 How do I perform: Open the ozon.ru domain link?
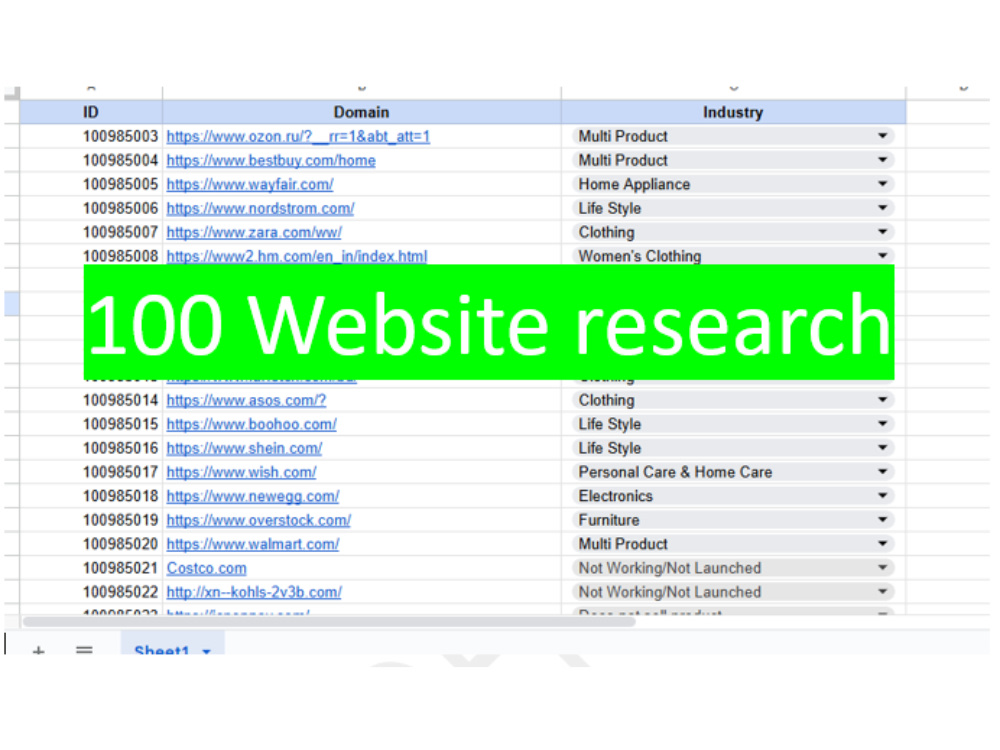pos(298,136)
